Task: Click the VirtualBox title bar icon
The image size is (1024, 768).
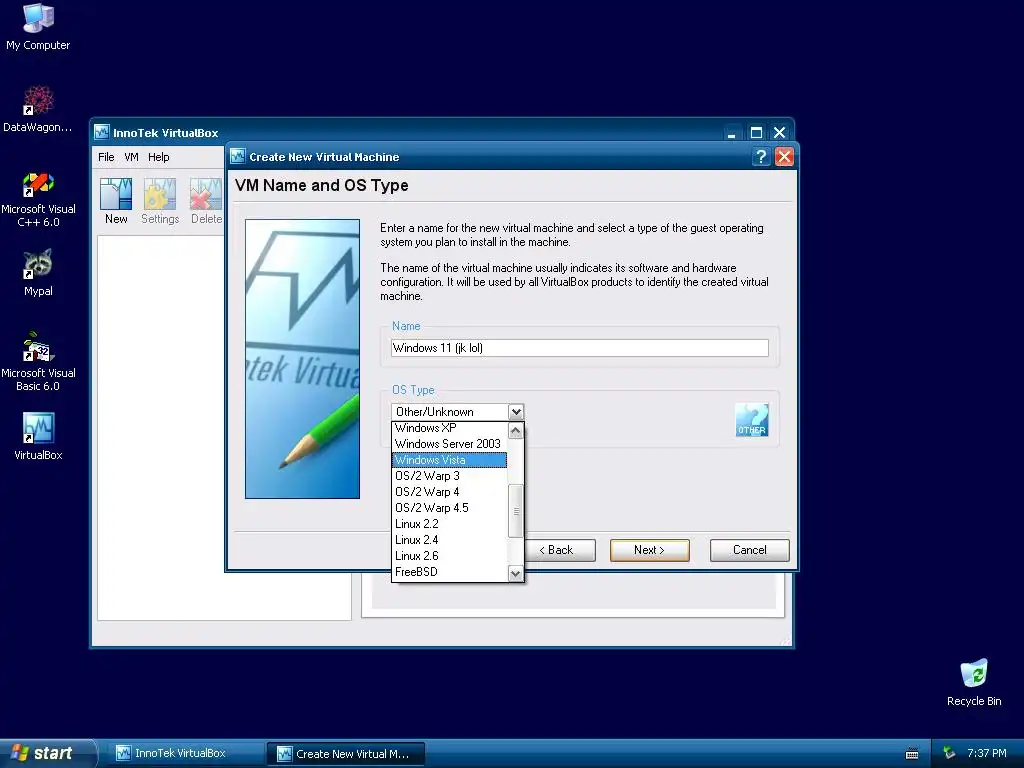Action: coord(101,133)
